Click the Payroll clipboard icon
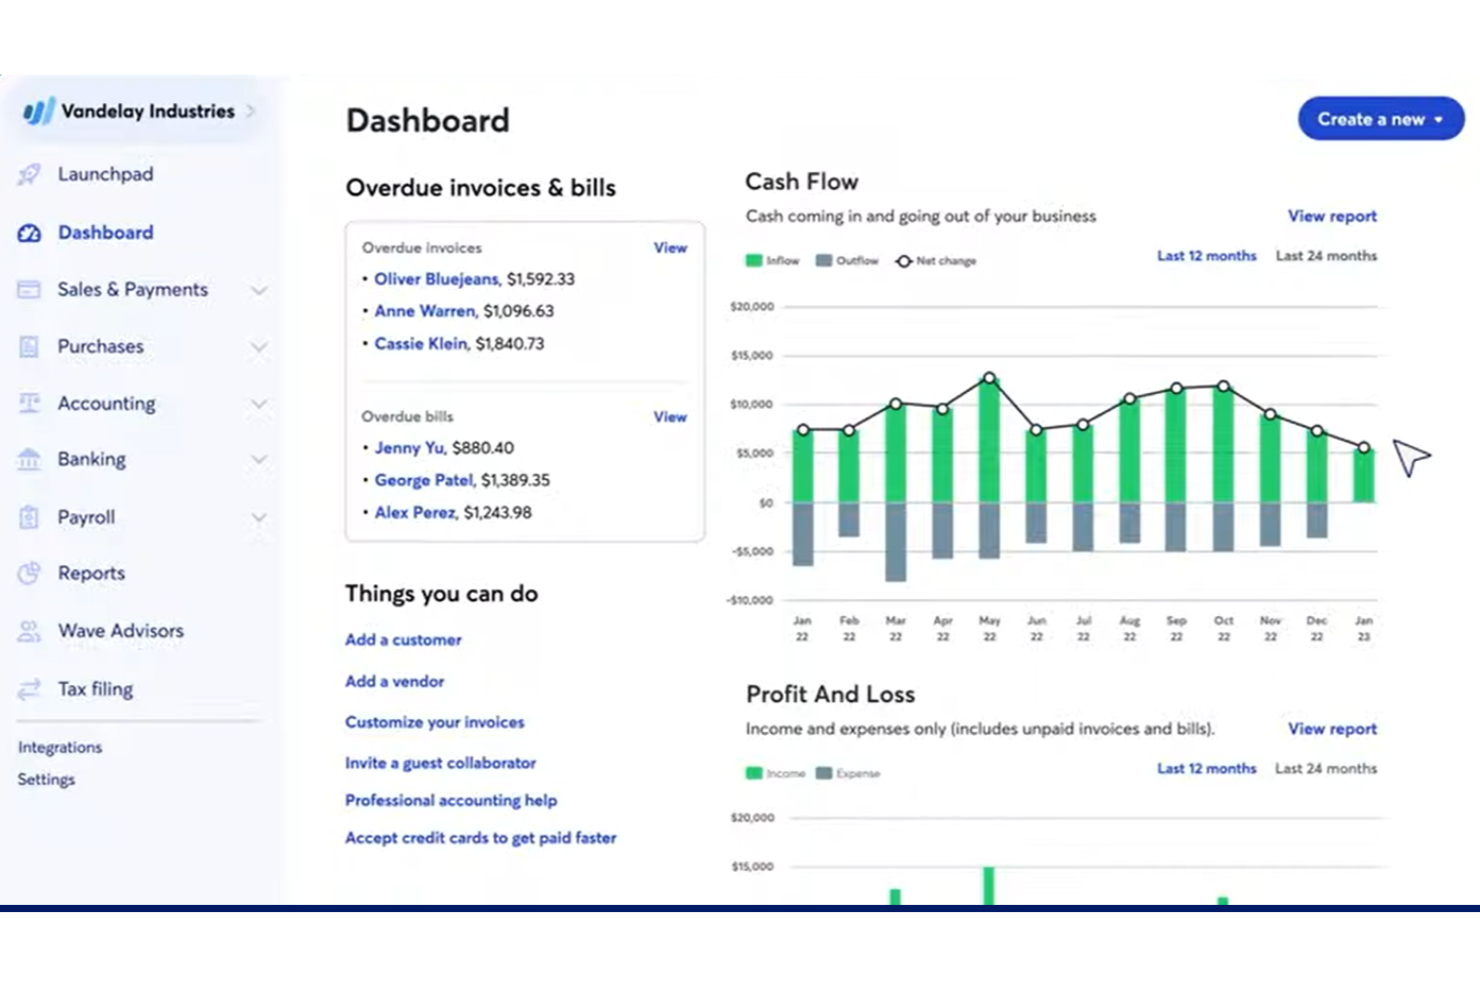Screen dimensions: 1480x987 tap(29, 517)
